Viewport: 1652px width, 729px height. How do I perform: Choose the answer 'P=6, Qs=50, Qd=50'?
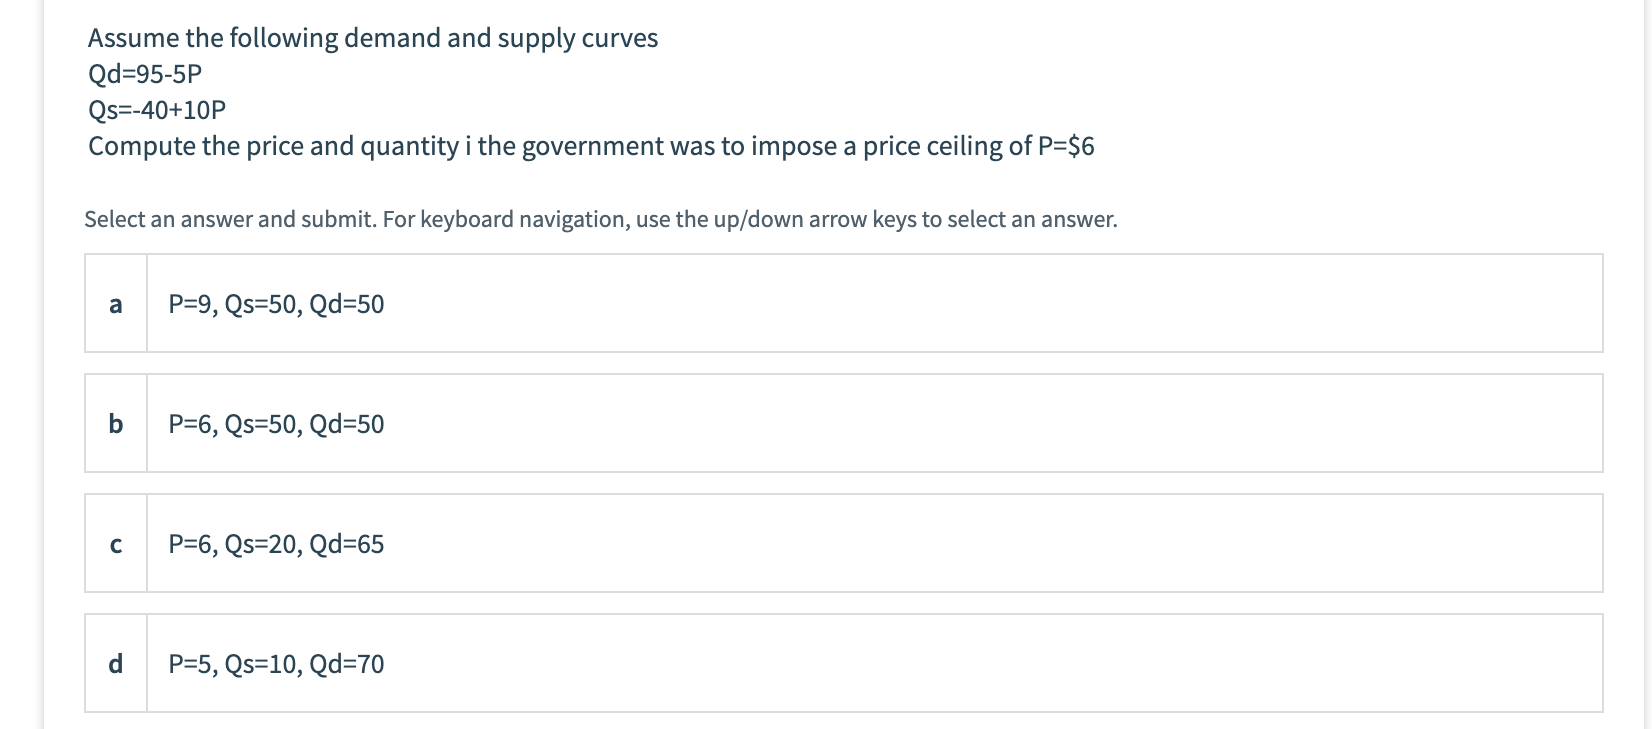coord(276,424)
